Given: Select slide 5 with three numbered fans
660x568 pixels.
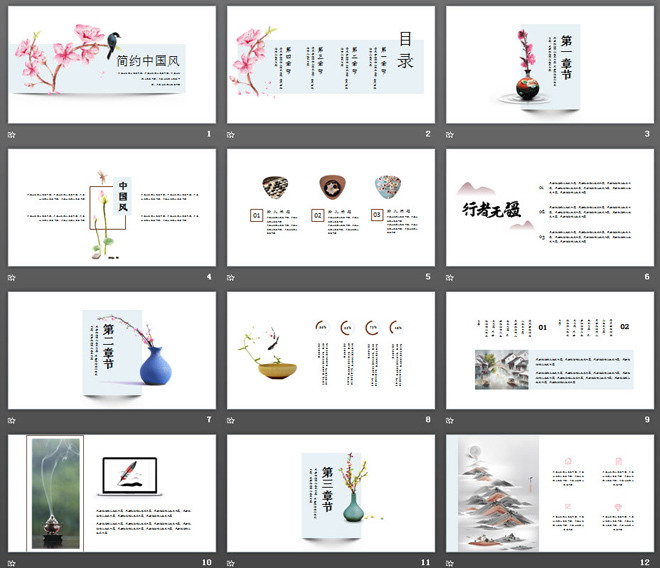Looking at the screenshot, I should (x=331, y=208).
